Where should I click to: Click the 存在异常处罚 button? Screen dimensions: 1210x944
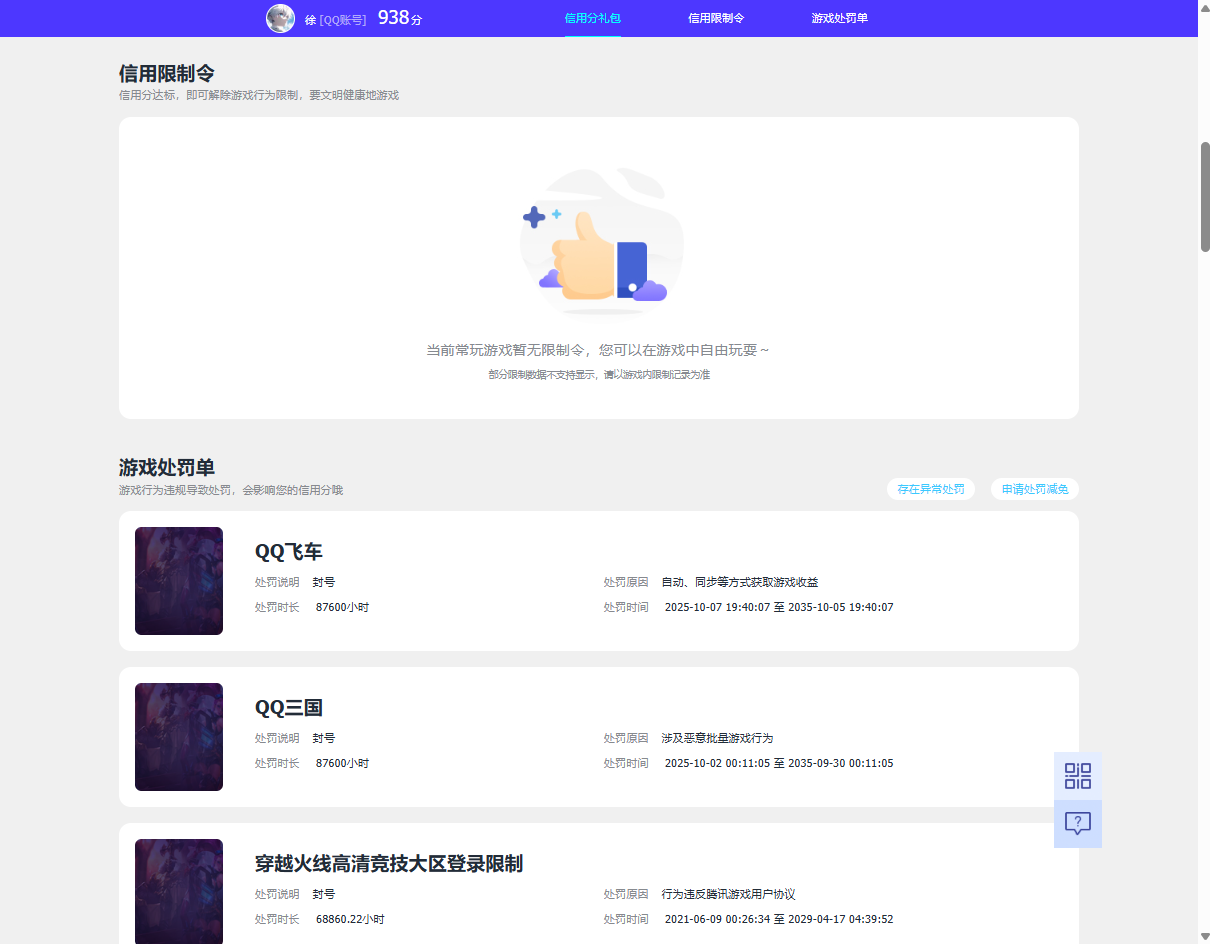(931, 489)
